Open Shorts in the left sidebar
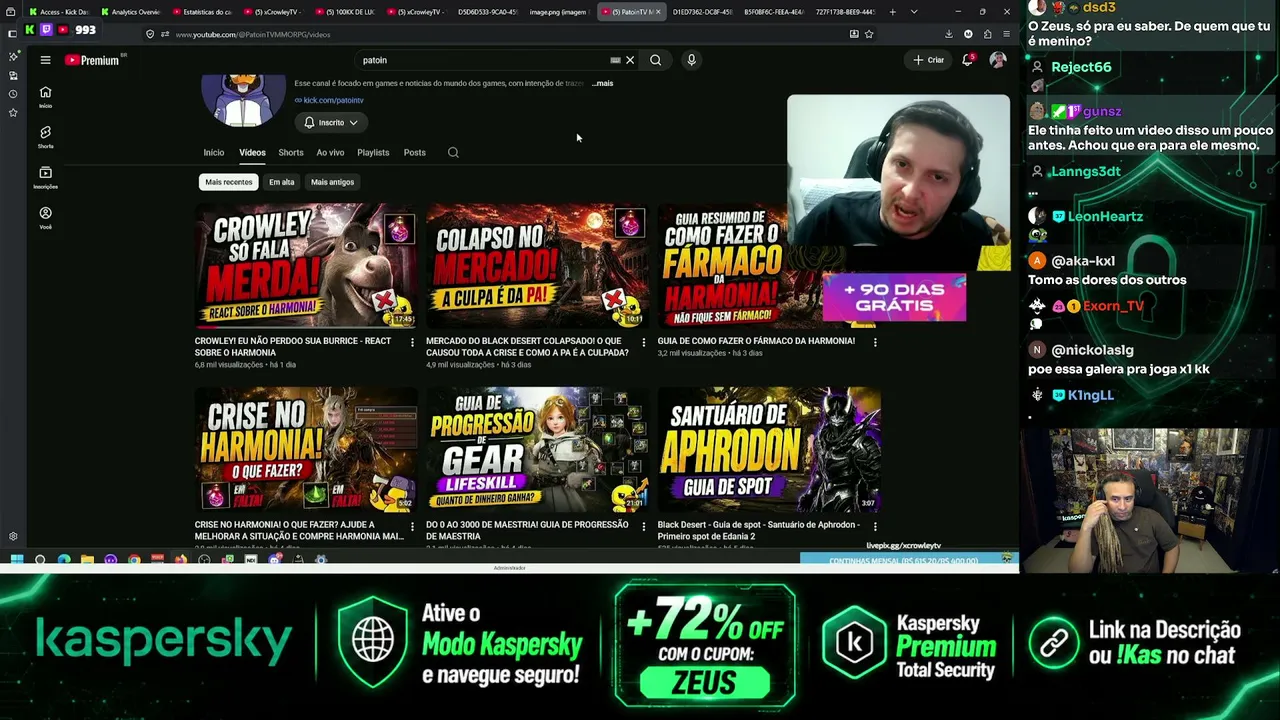The height and width of the screenshot is (720, 1280). pyautogui.click(x=45, y=137)
